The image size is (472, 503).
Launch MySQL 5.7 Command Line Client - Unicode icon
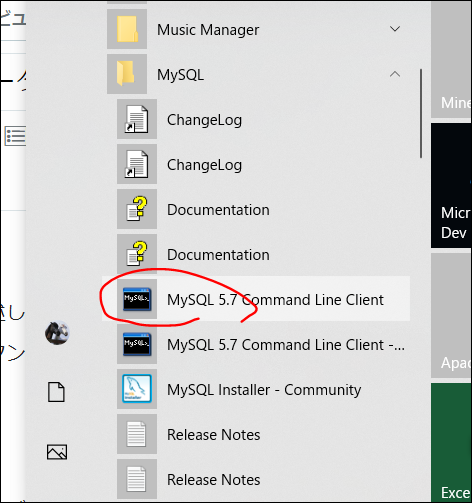tap(137, 344)
